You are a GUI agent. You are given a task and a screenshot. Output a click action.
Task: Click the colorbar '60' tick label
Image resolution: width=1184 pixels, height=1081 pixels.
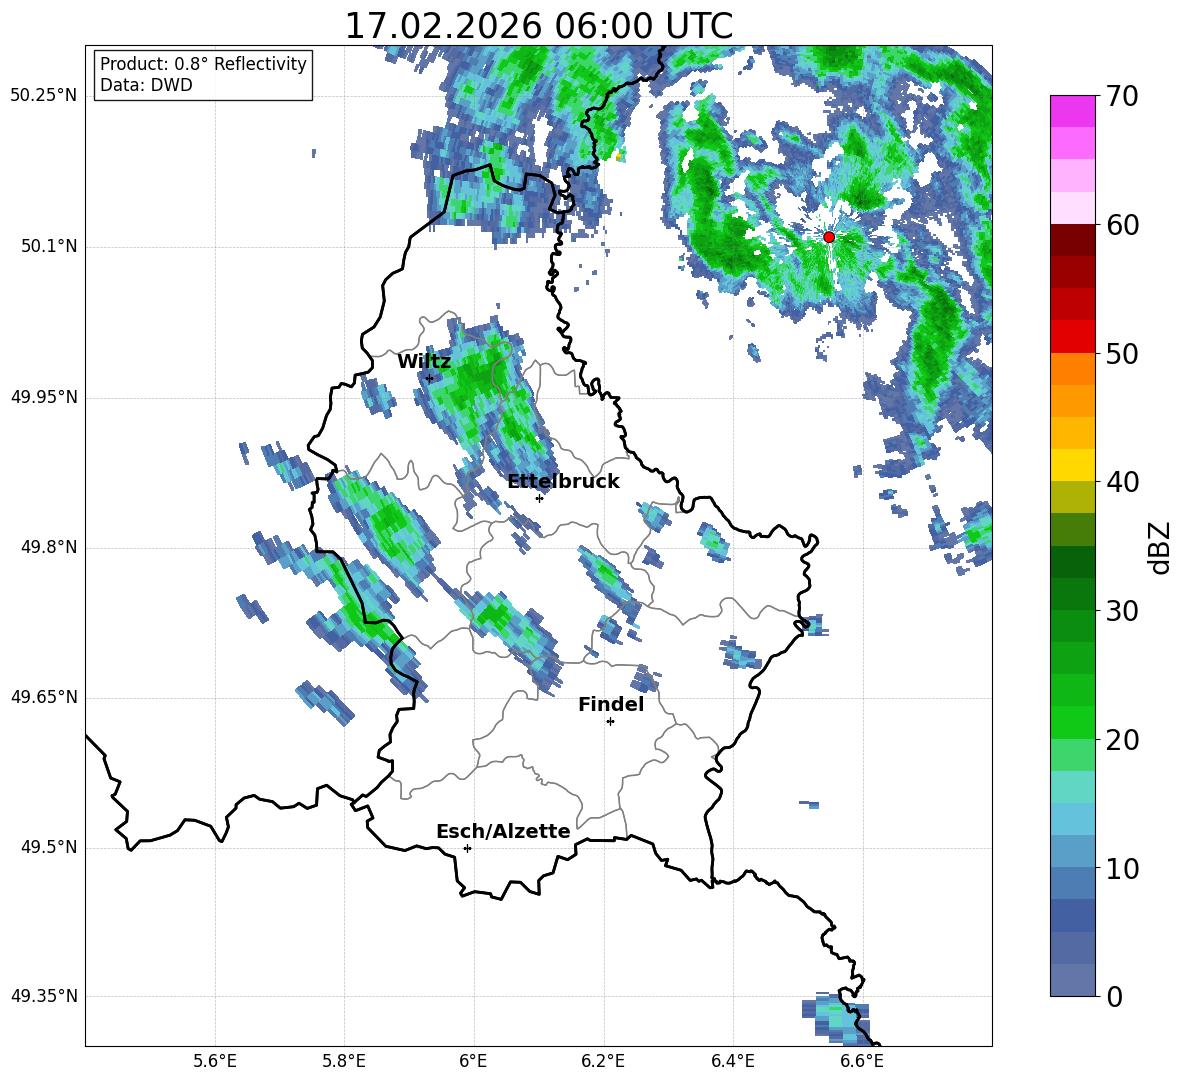(1122, 225)
